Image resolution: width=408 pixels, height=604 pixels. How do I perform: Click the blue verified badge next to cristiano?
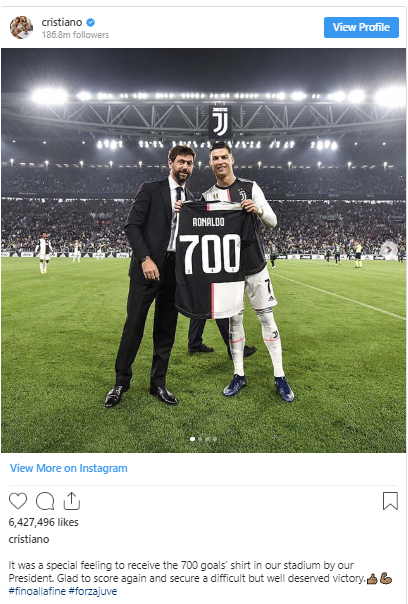click(x=90, y=23)
